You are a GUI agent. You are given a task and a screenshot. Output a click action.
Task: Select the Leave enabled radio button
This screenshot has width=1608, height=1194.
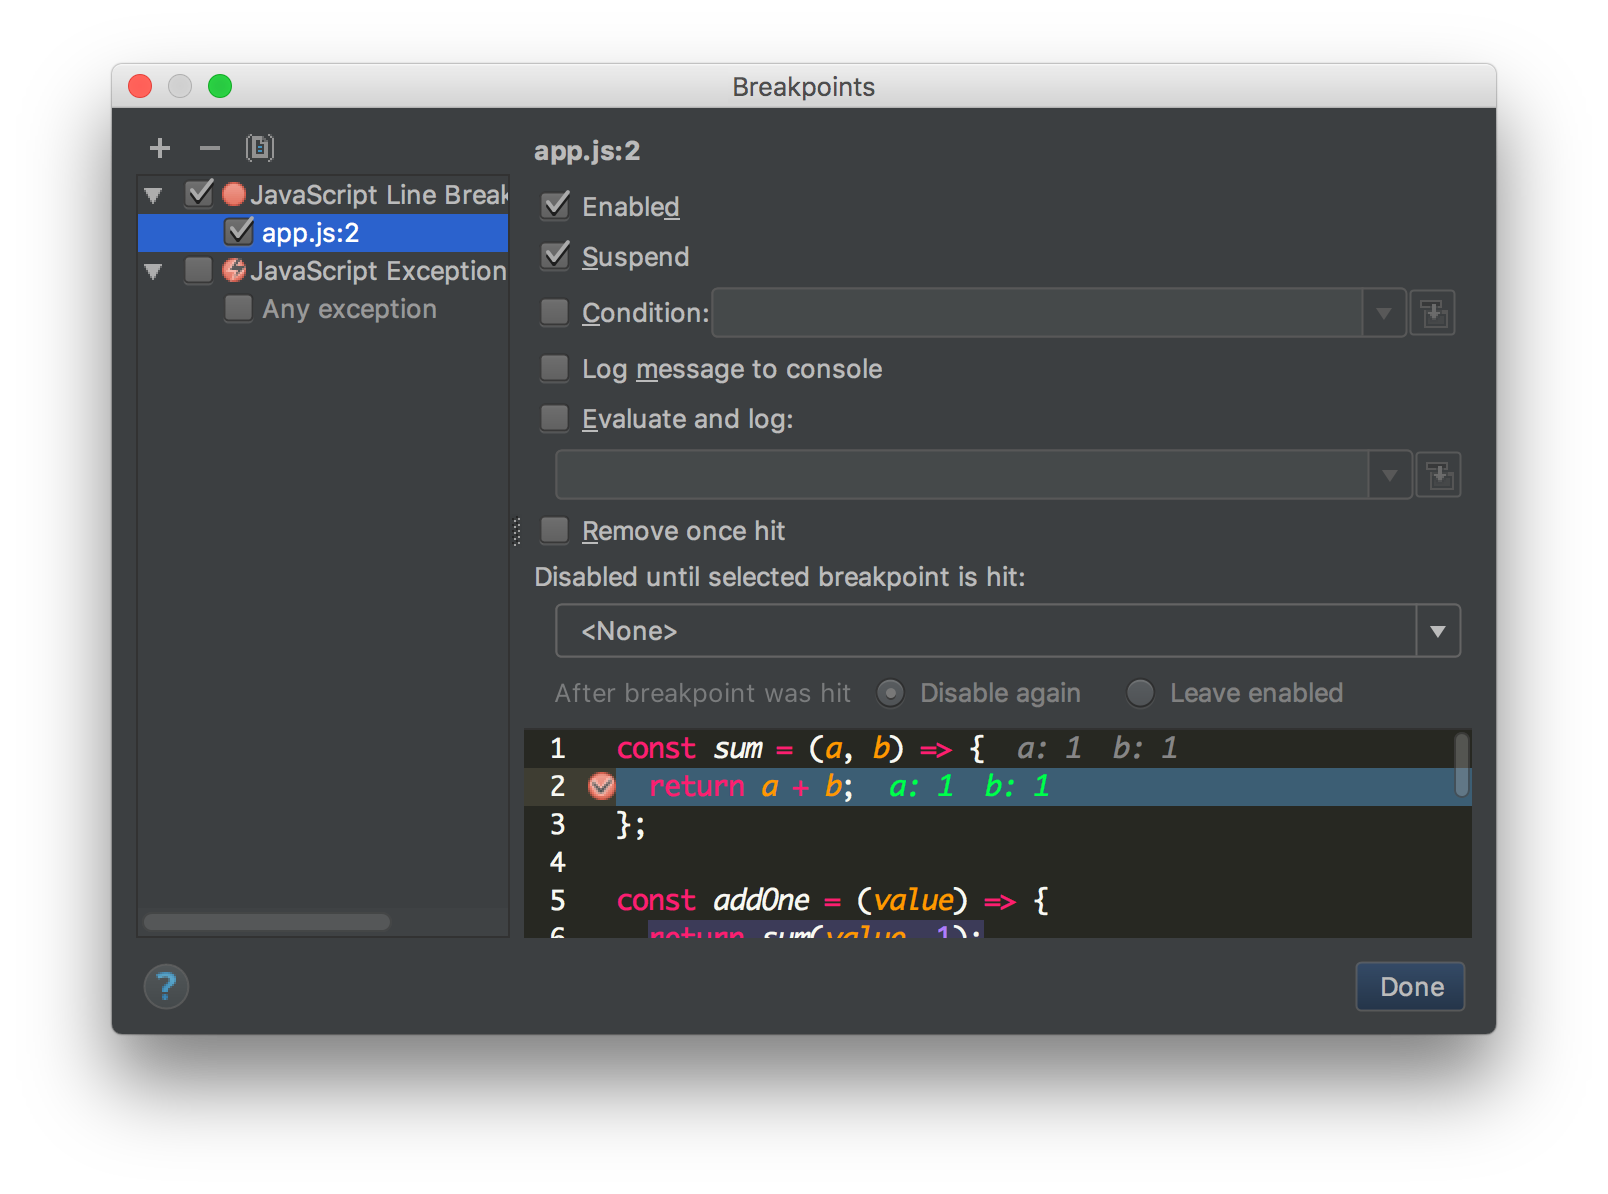[x=1139, y=692]
